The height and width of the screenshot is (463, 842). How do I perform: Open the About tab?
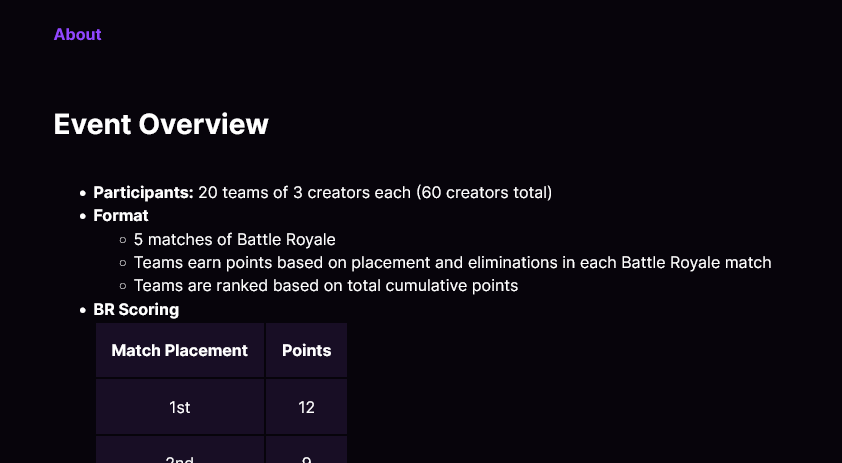(77, 34)
